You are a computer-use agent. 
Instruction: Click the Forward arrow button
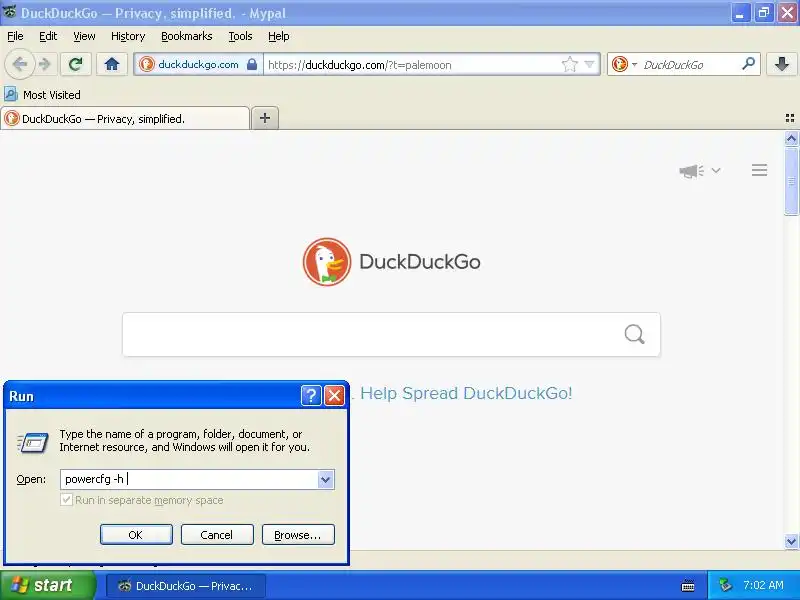(x=45, y=64)
